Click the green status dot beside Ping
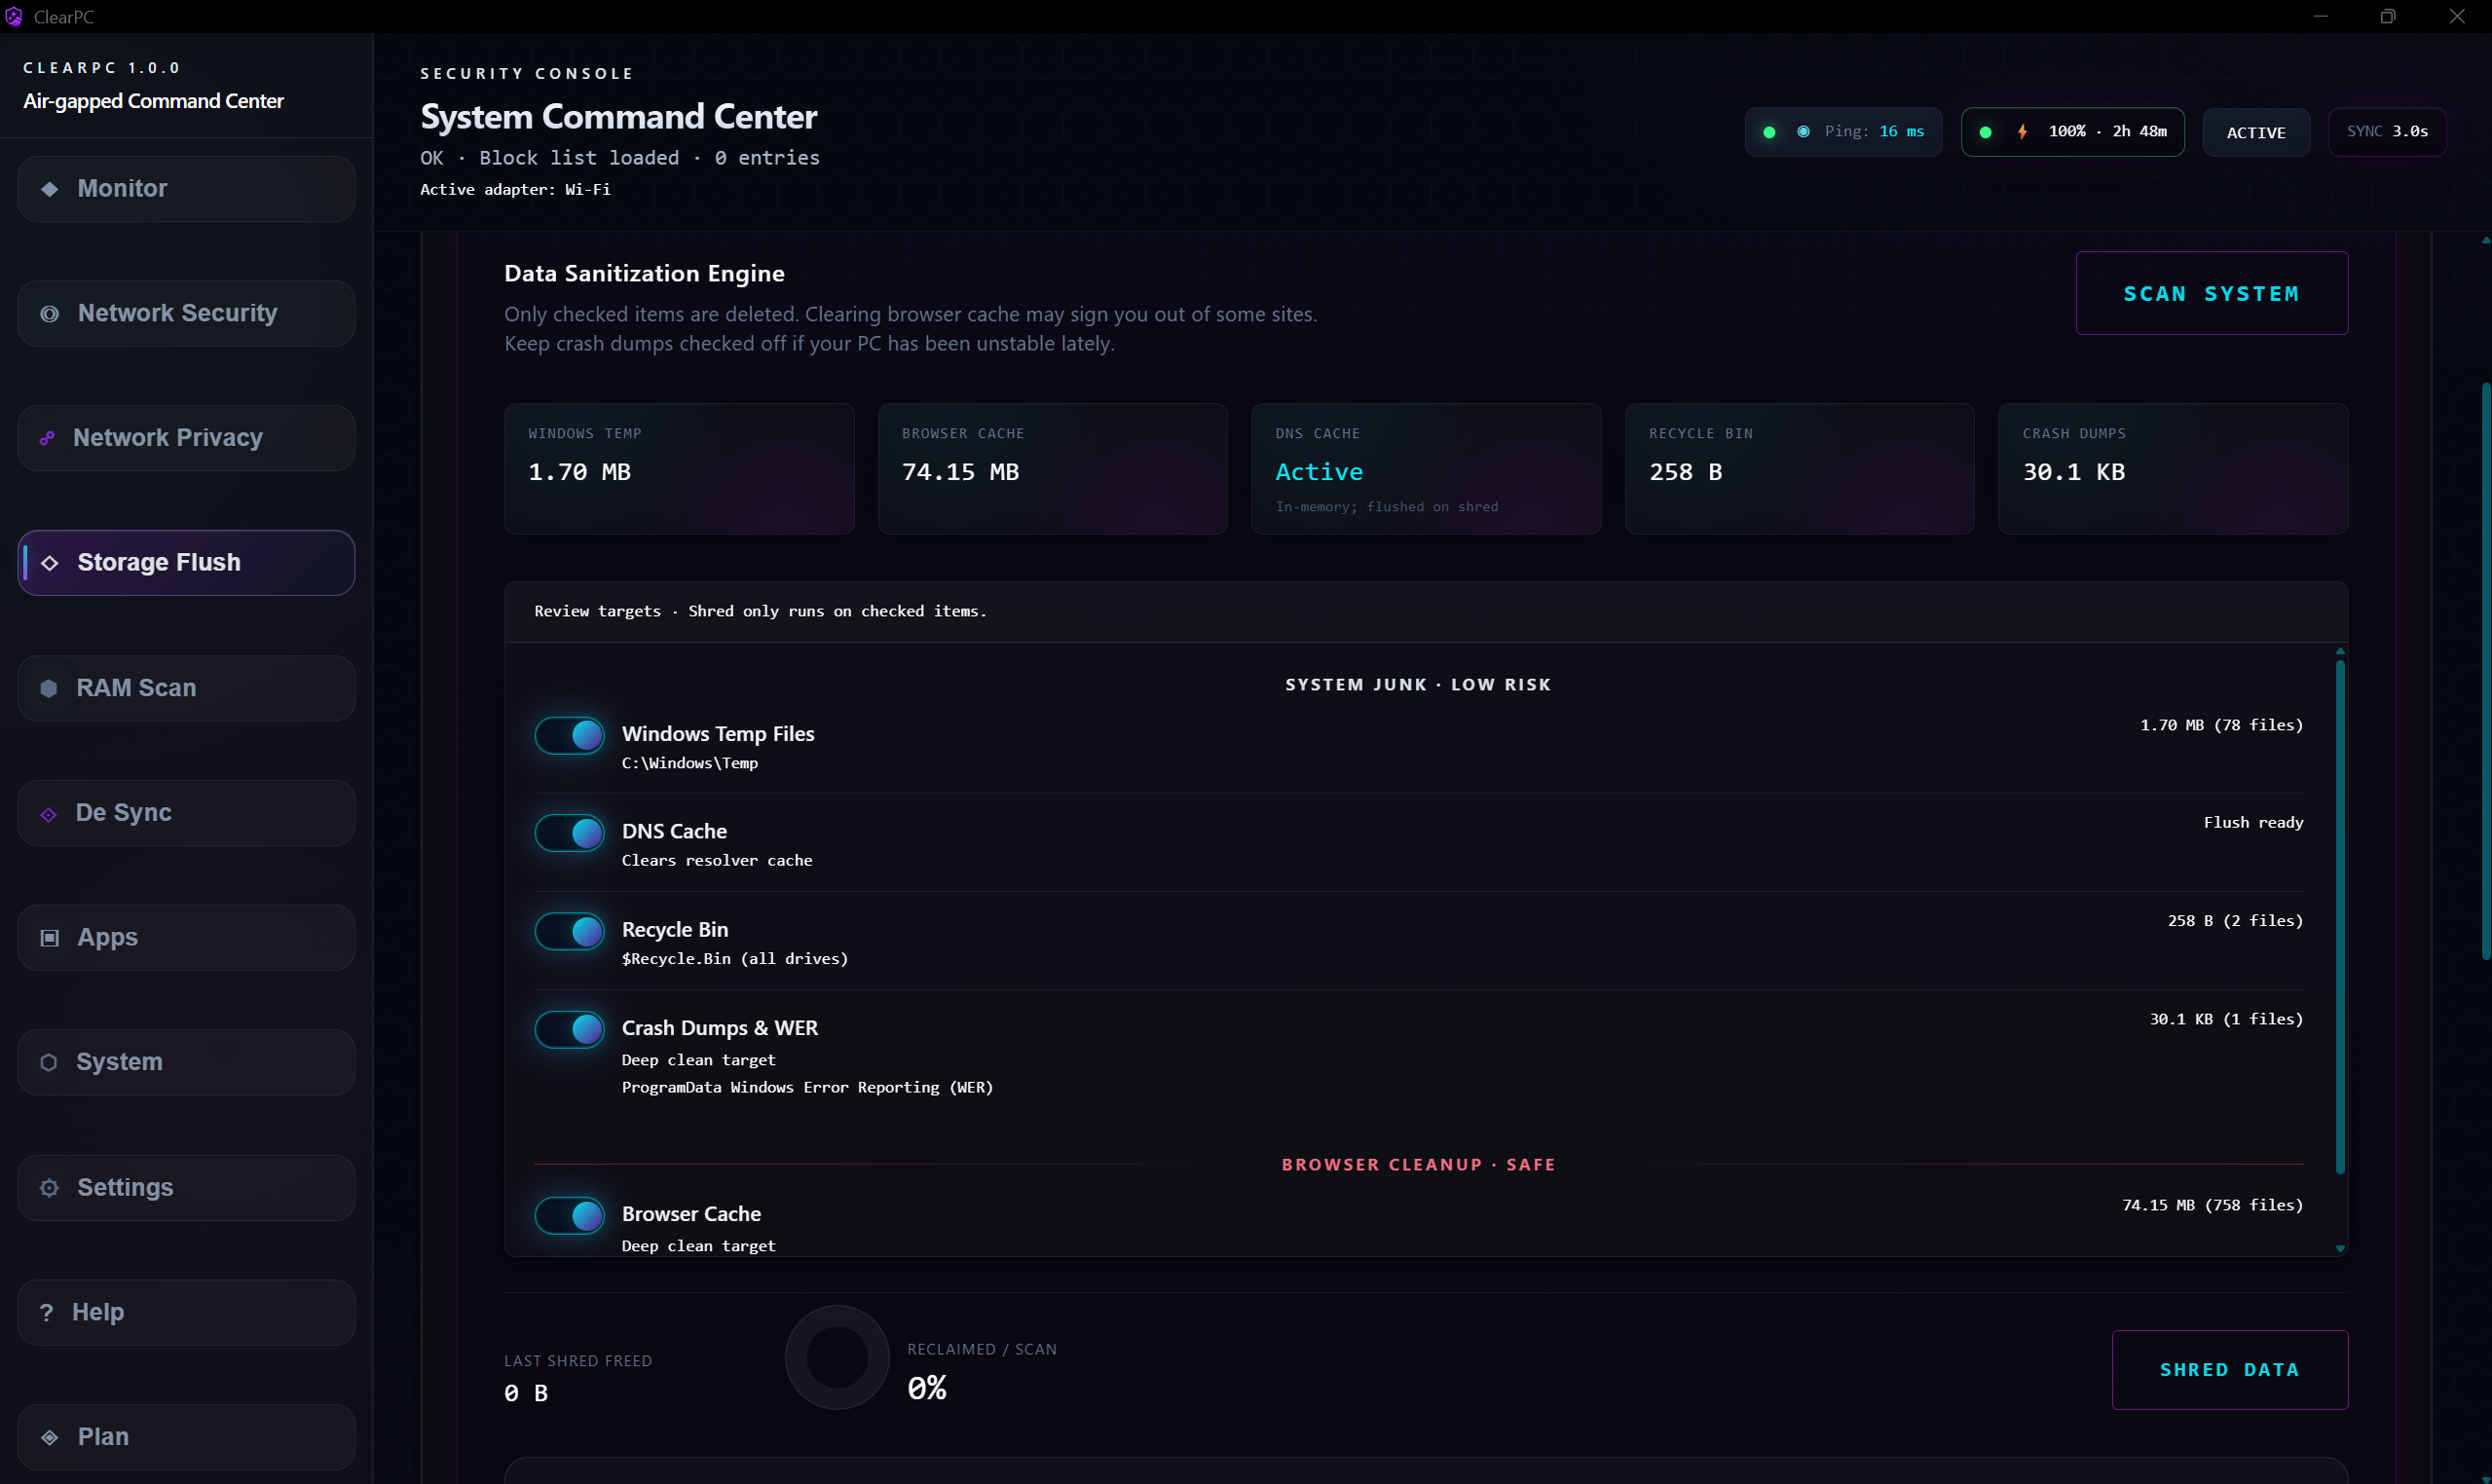 coord(1769,132)
